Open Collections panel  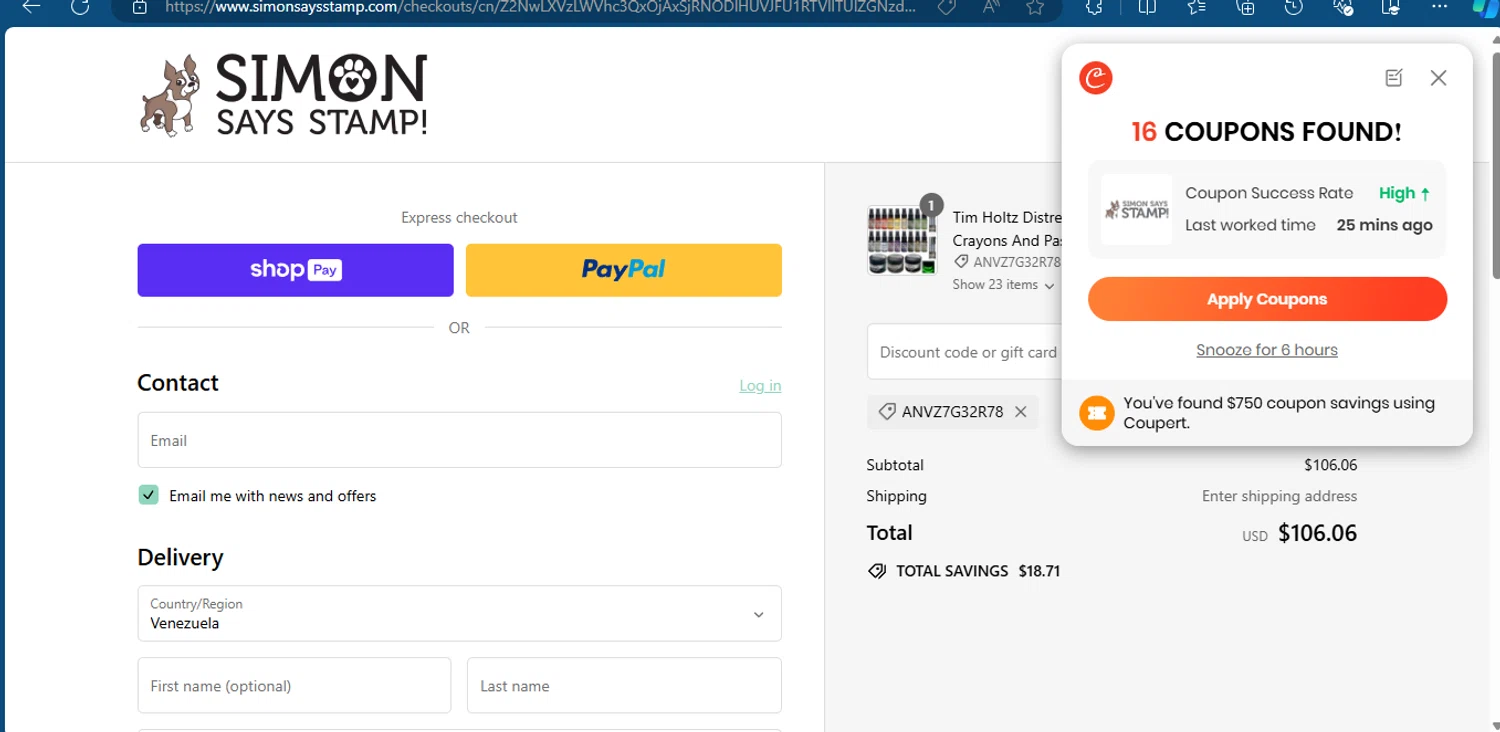[x=1245, y=7]
